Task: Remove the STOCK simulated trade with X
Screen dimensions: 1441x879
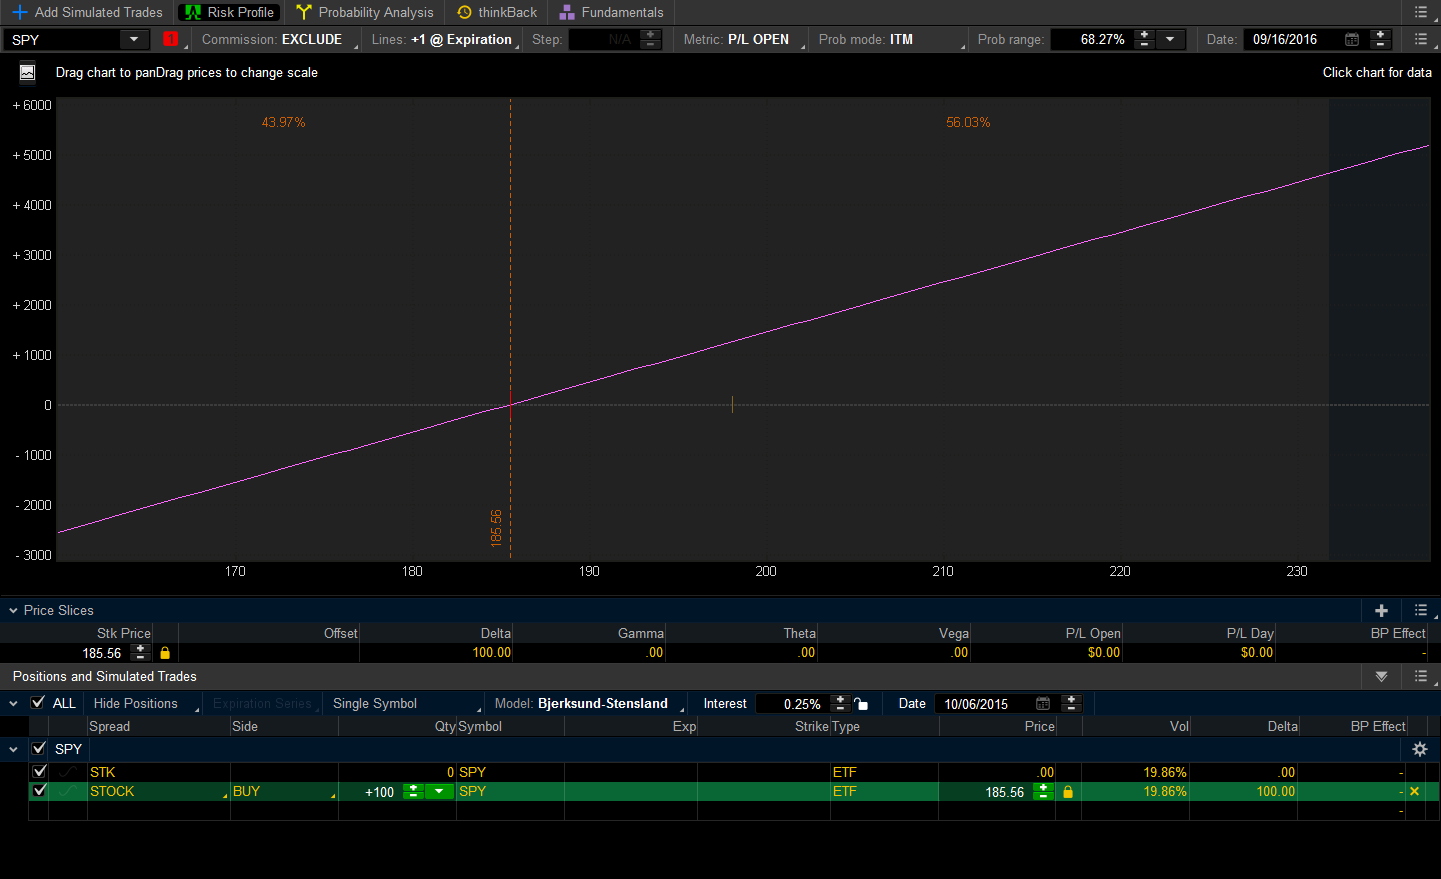Action: point(1414,791)
